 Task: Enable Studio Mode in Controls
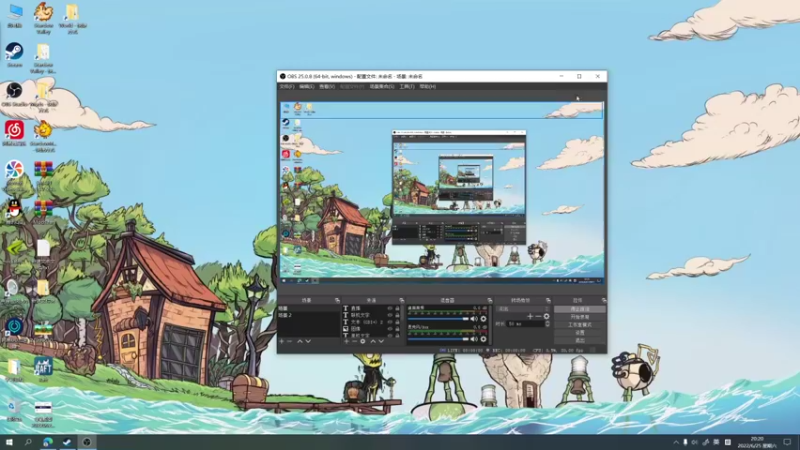[x=580, y=324]
